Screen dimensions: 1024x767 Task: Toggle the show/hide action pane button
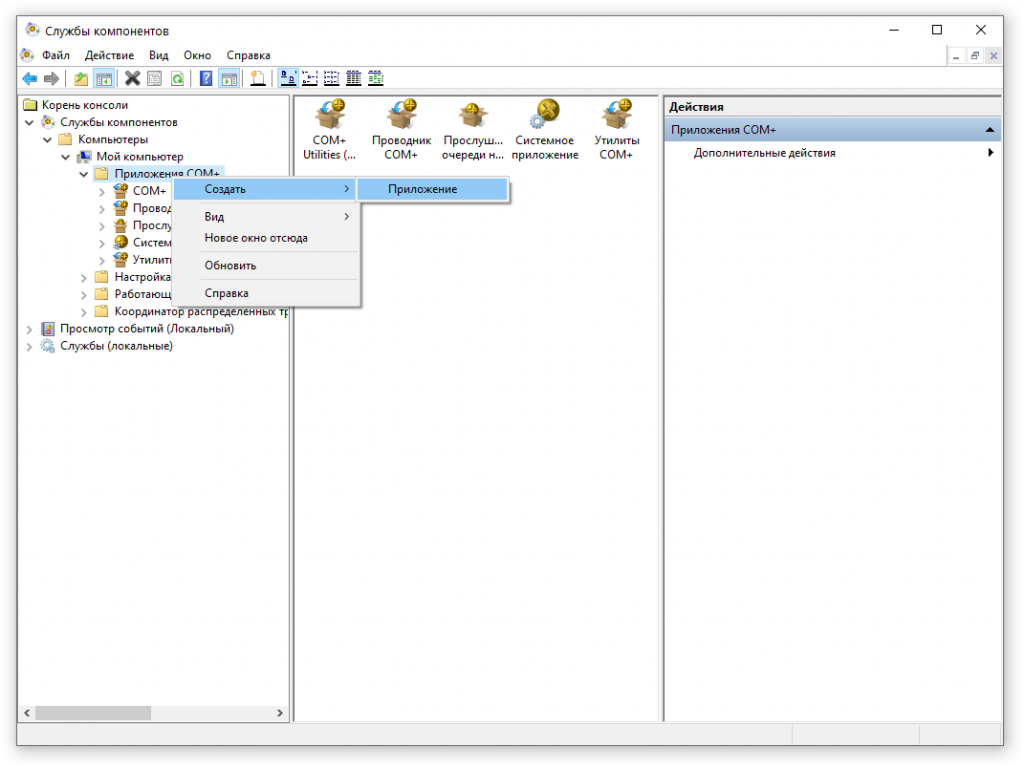(229, 79)
